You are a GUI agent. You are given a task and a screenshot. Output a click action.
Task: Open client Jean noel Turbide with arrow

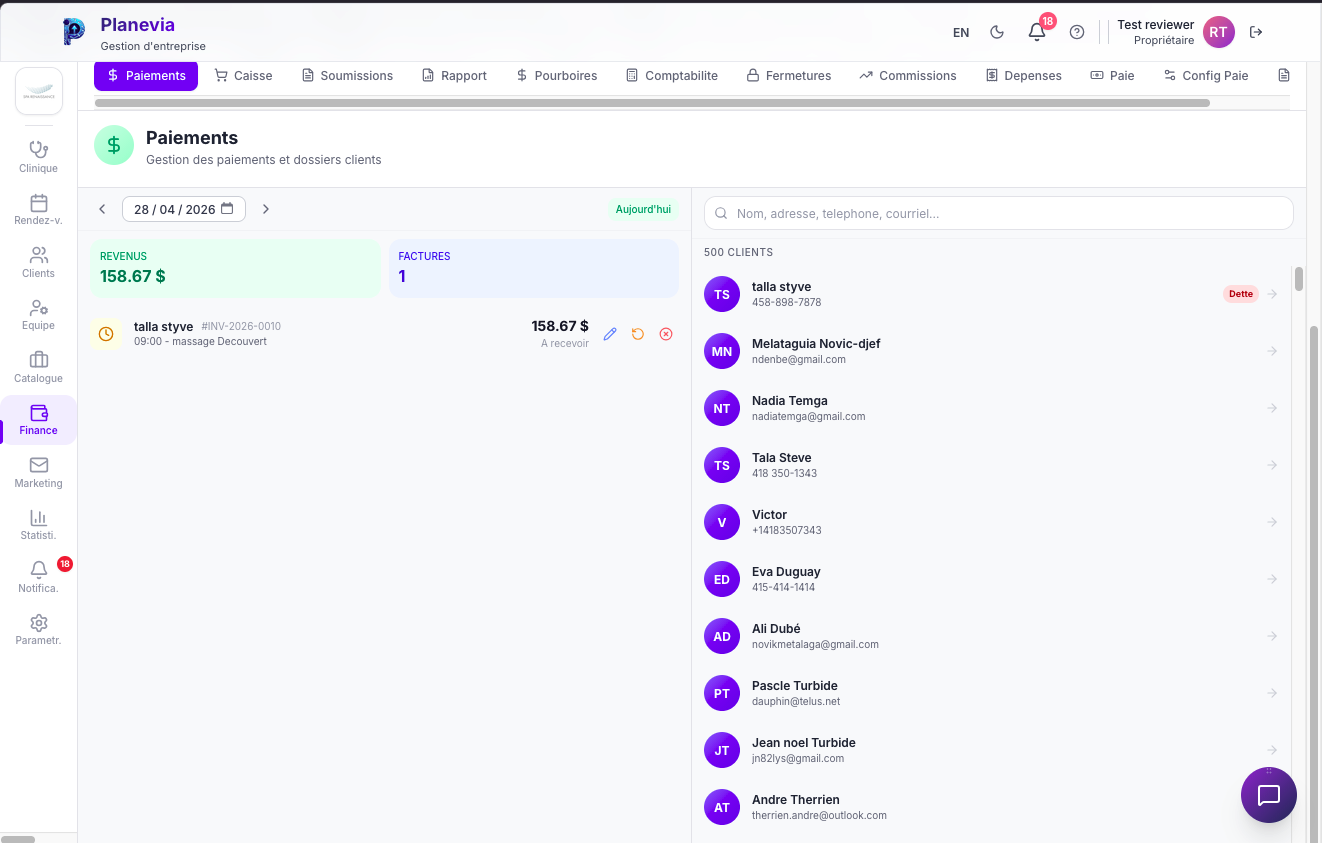click(1272, 750)
